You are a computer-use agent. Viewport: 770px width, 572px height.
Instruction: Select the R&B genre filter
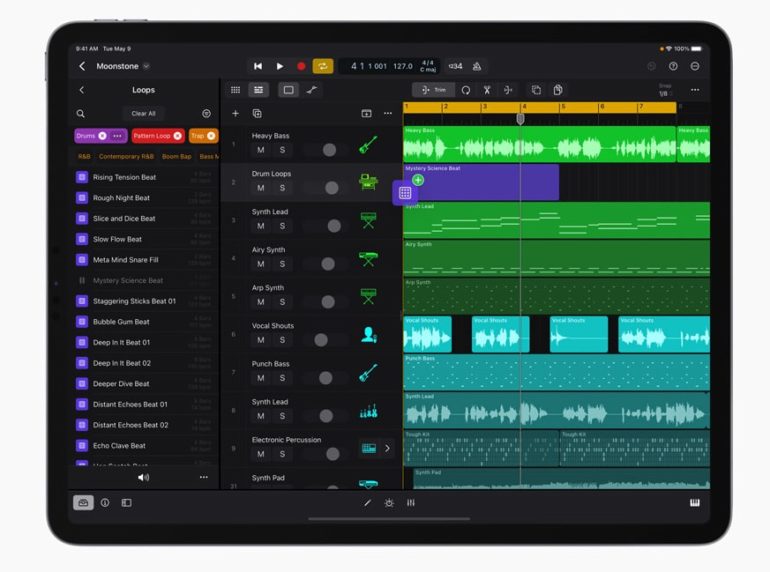pyautogui.click(x=84, y=157)
